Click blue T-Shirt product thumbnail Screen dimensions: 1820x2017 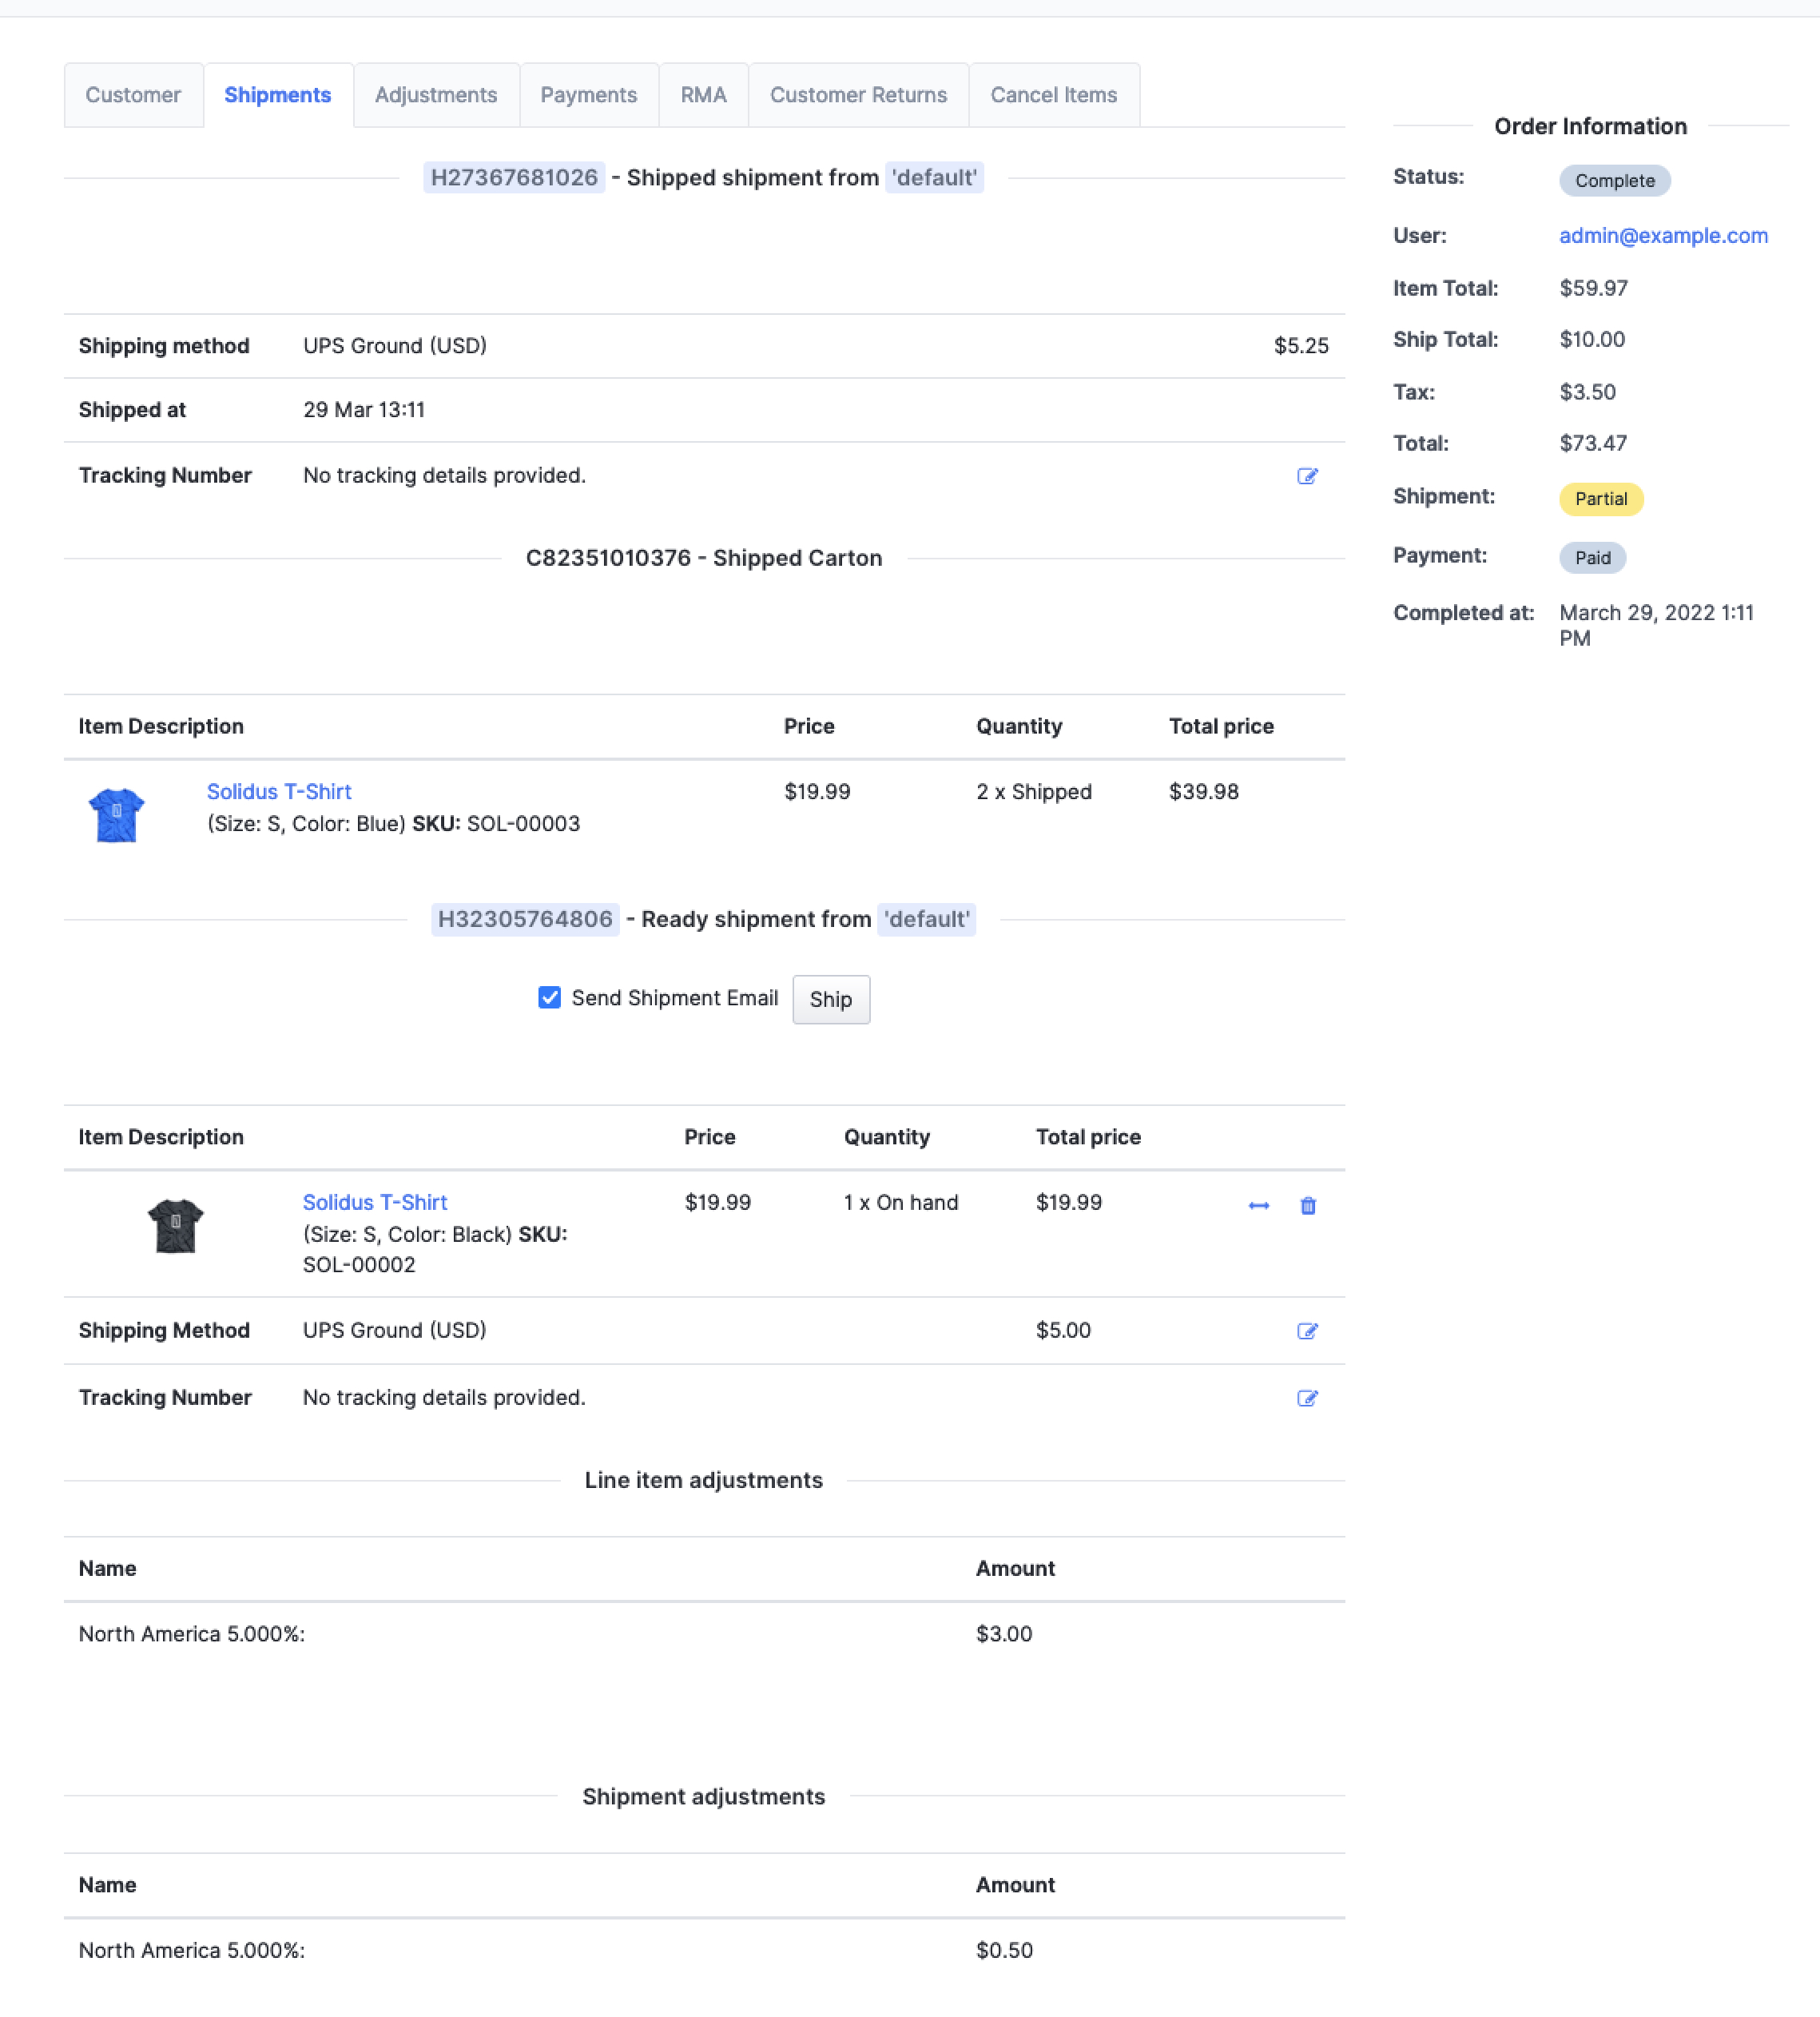pyautogui.click(x=117, y=814)
